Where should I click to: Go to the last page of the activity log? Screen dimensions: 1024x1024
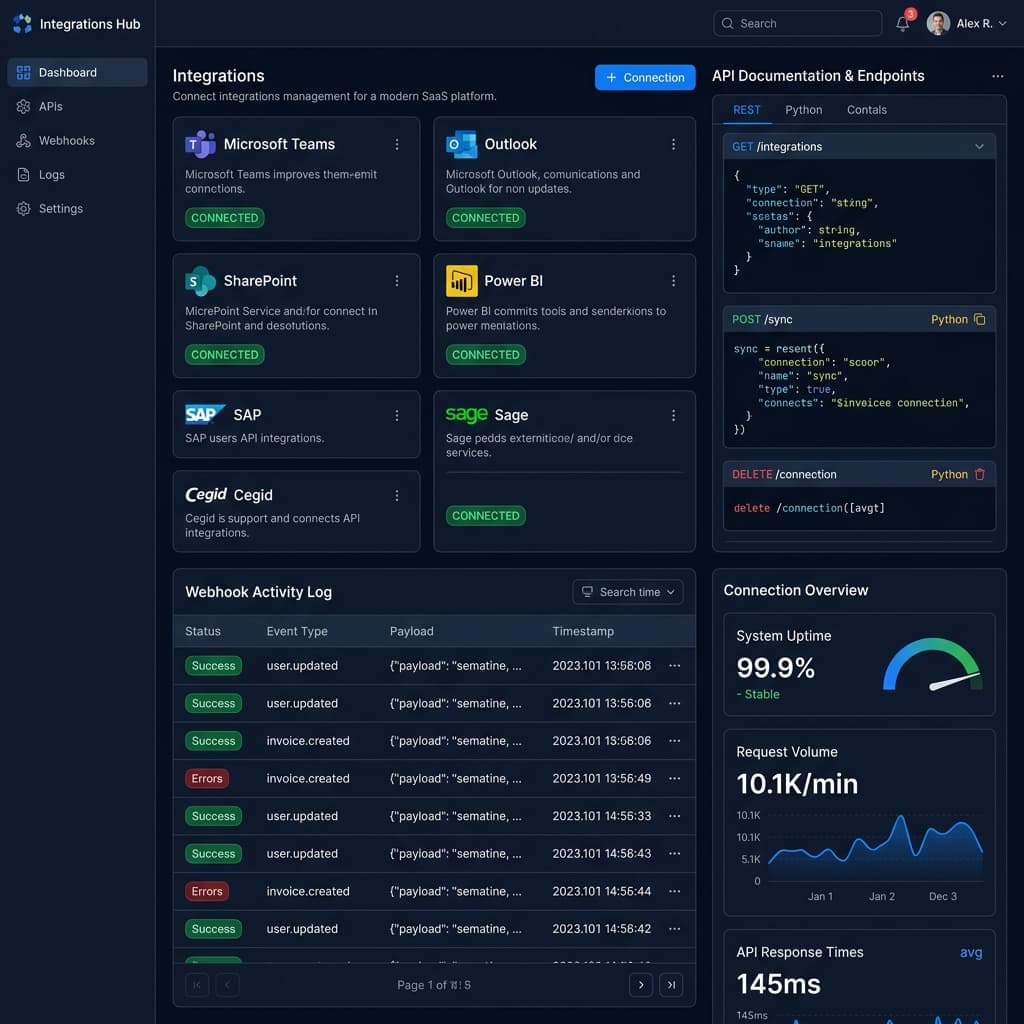[671, 985]
